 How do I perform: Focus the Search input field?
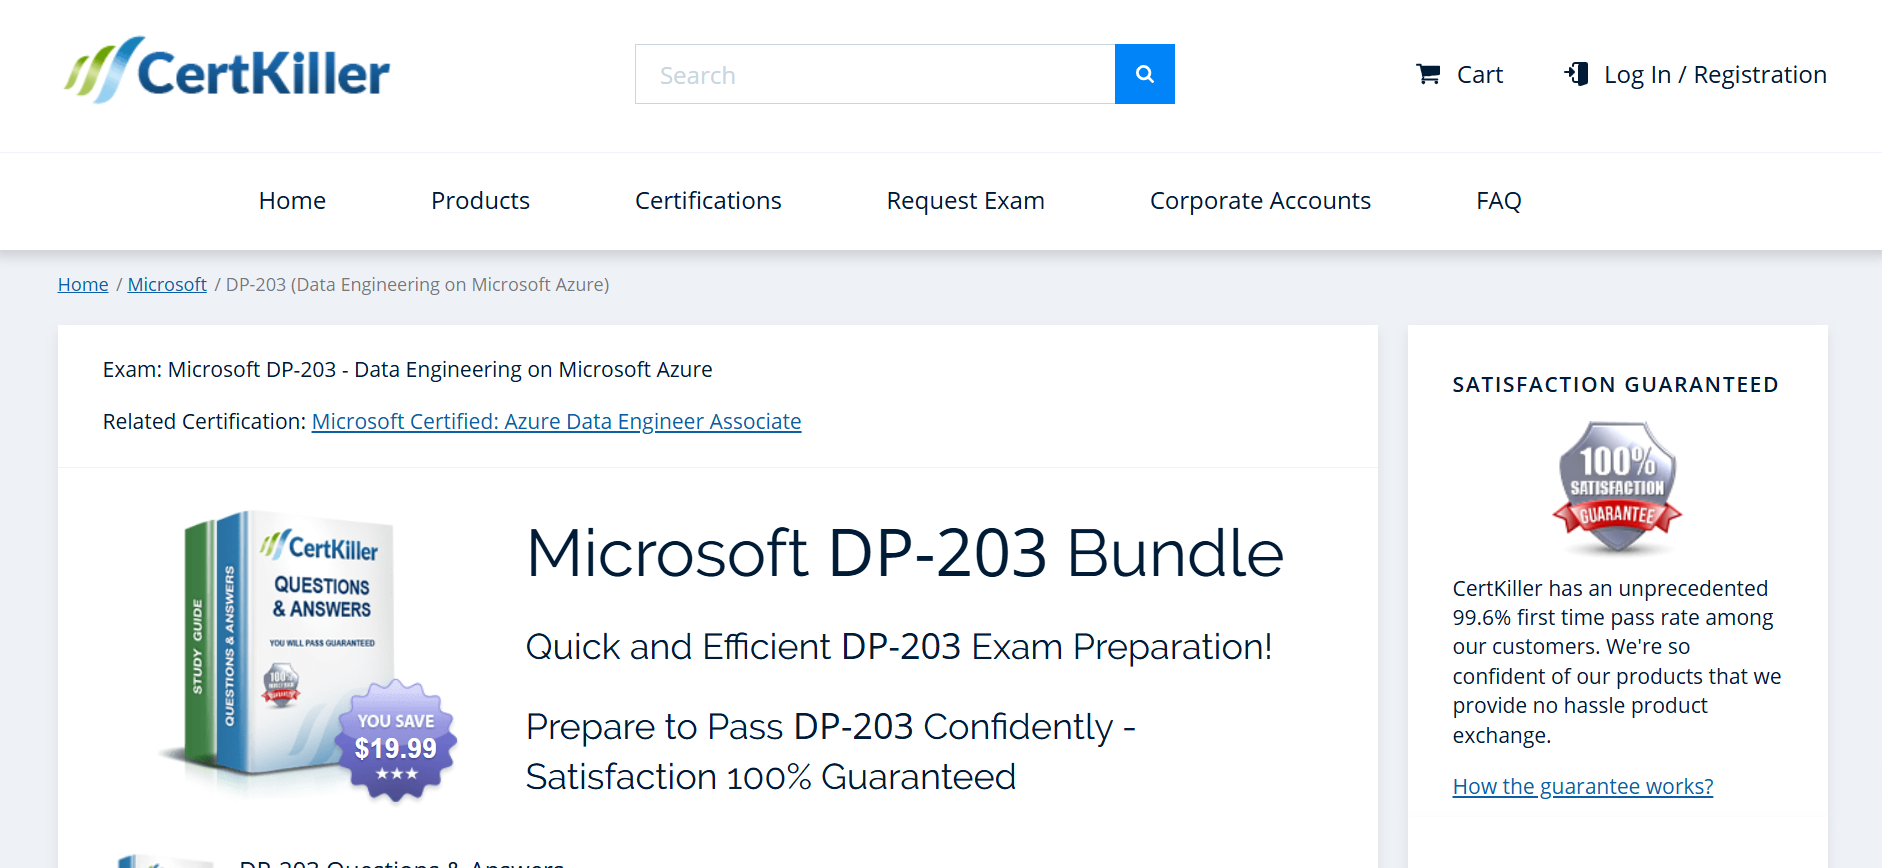(875, 74)
